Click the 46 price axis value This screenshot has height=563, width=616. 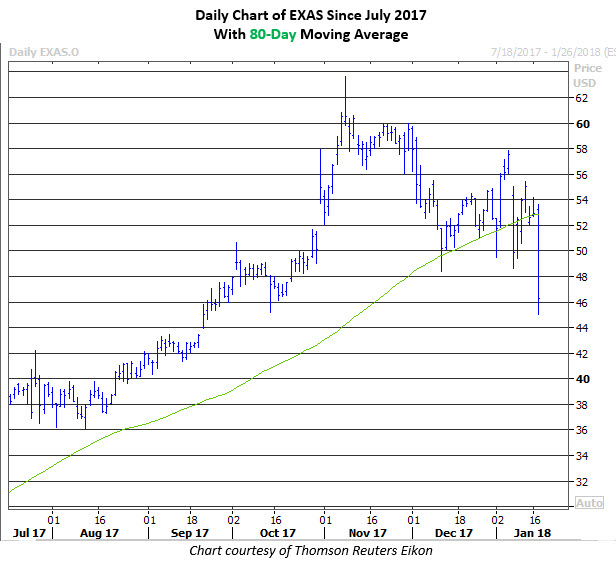582,303
